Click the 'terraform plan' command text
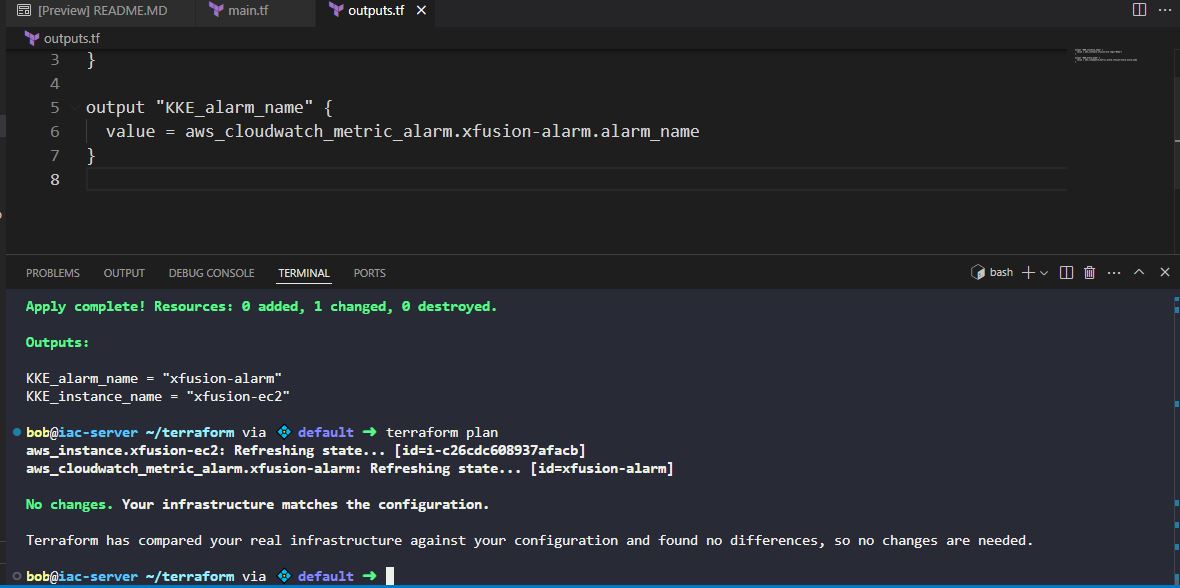The image size is (1180, 588). 442,432
